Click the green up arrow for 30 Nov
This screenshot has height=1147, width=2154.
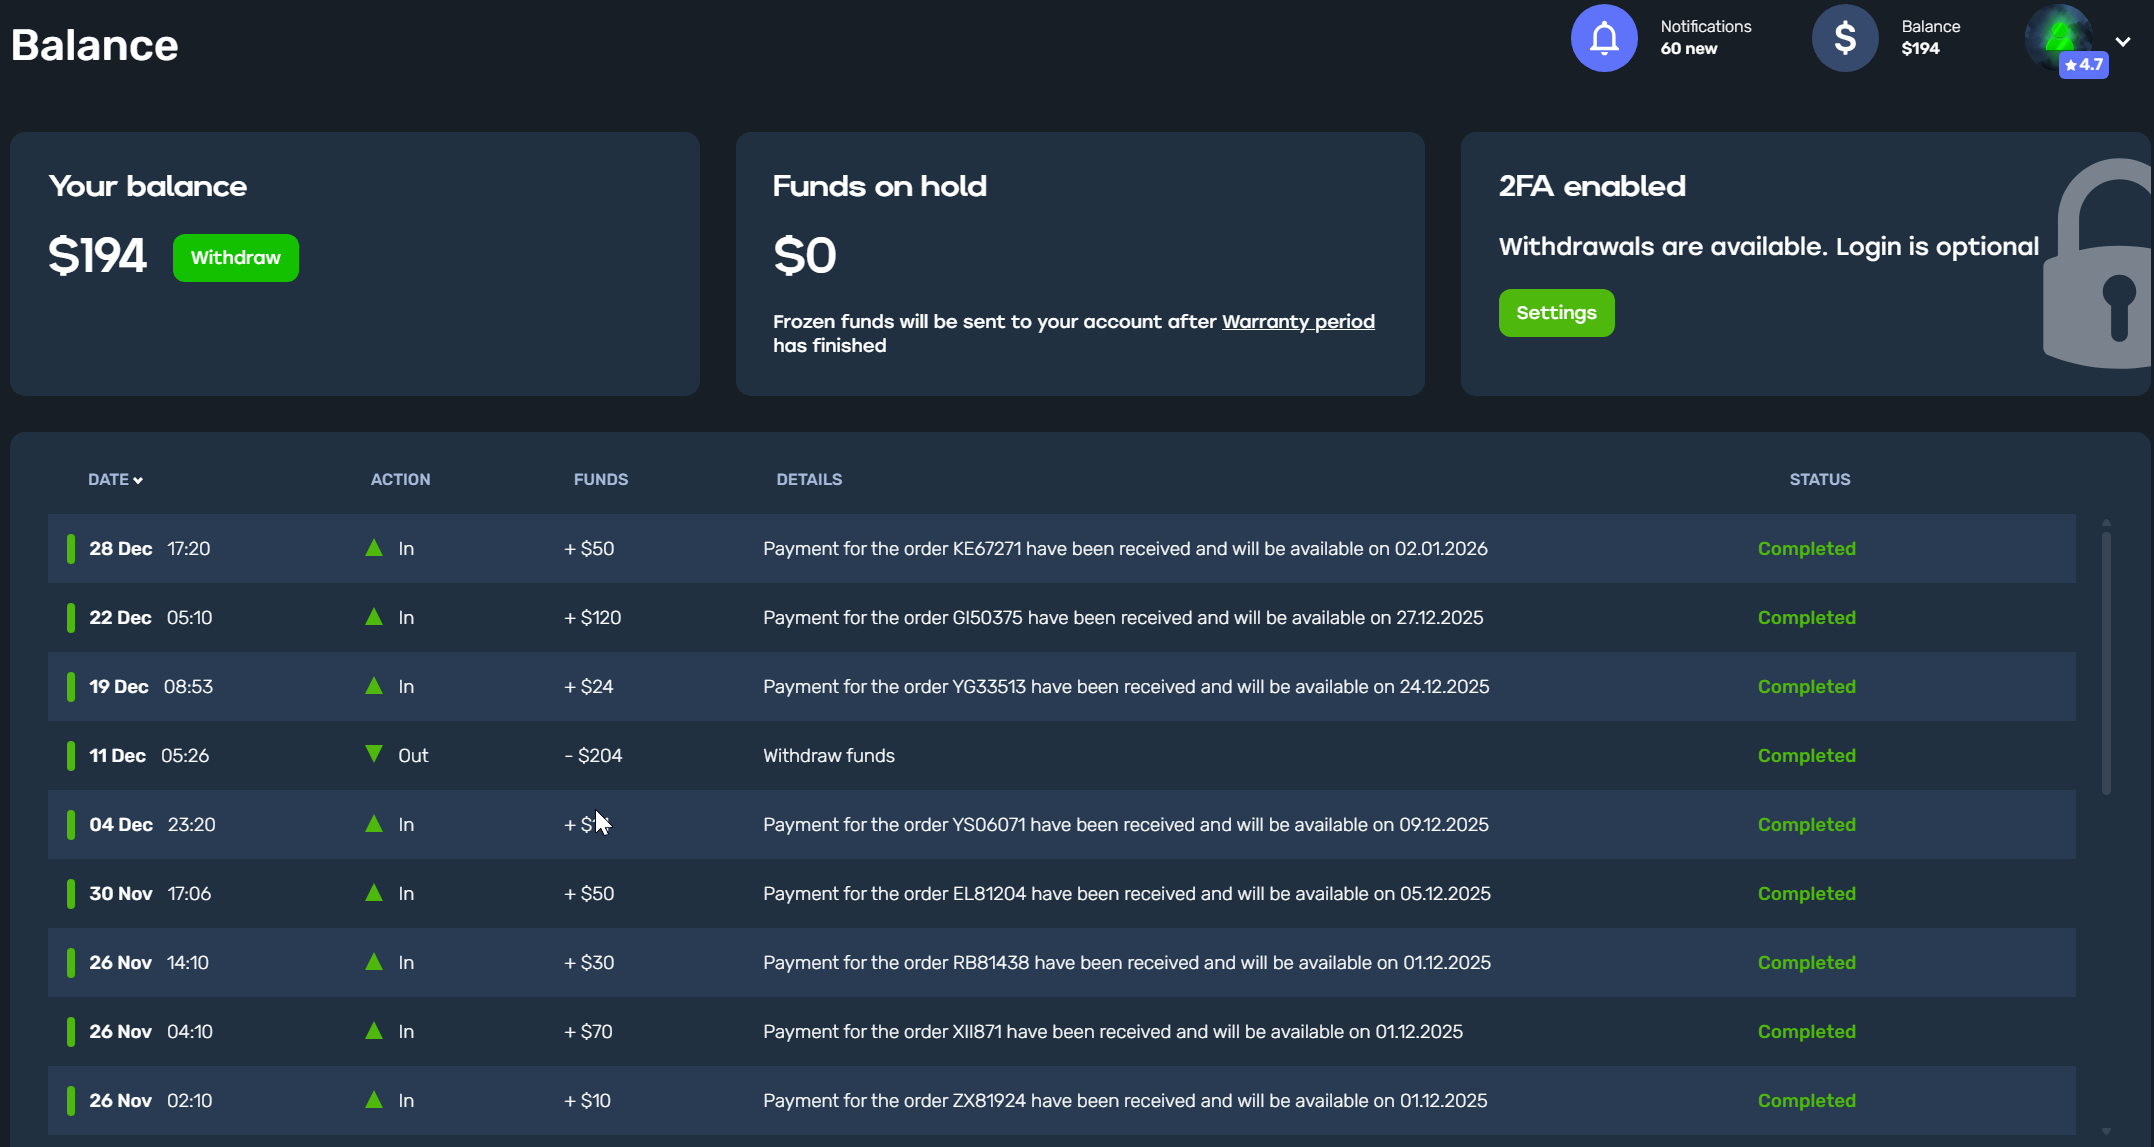pos(374,893)
